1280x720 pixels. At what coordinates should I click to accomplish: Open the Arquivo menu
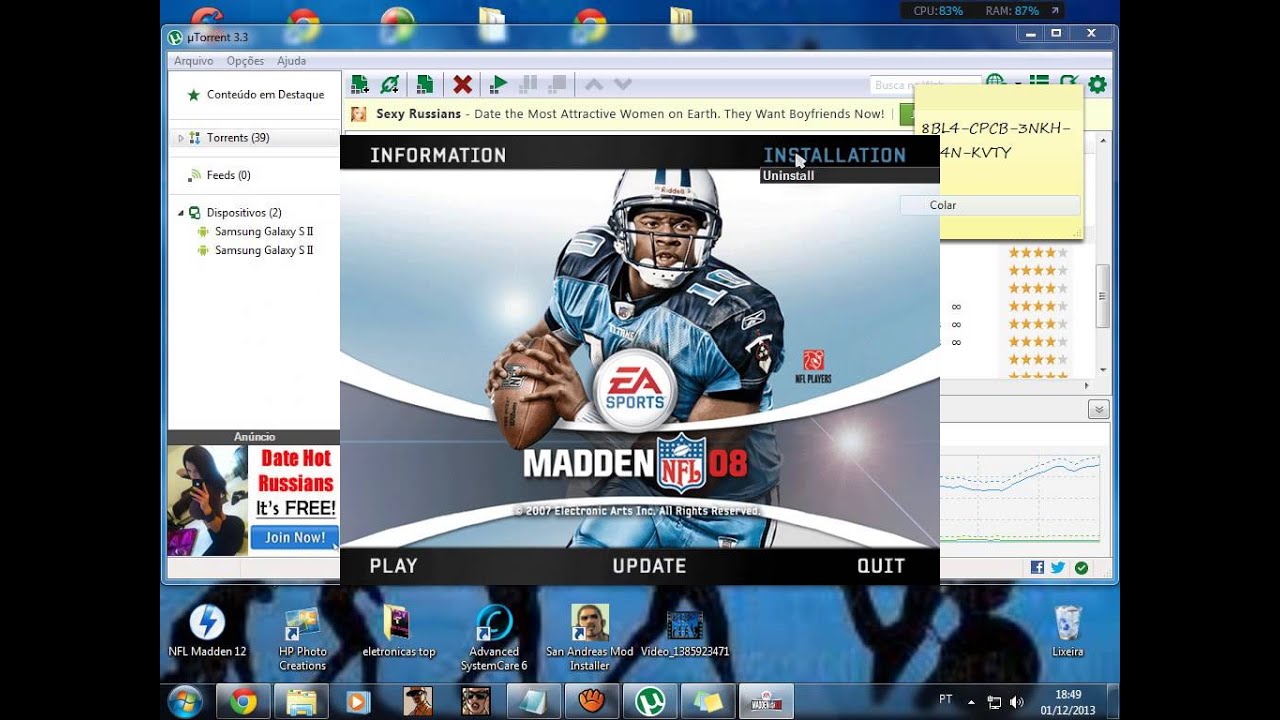[x=194, y=61]
